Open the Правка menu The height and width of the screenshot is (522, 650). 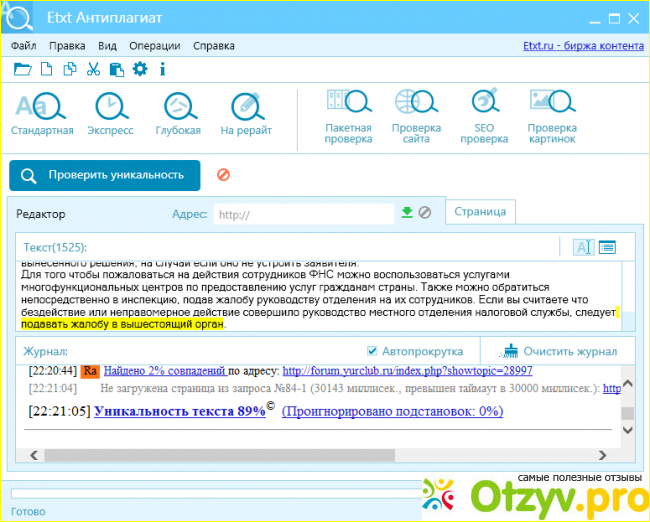pyautogui.click(x=67, y=46)
